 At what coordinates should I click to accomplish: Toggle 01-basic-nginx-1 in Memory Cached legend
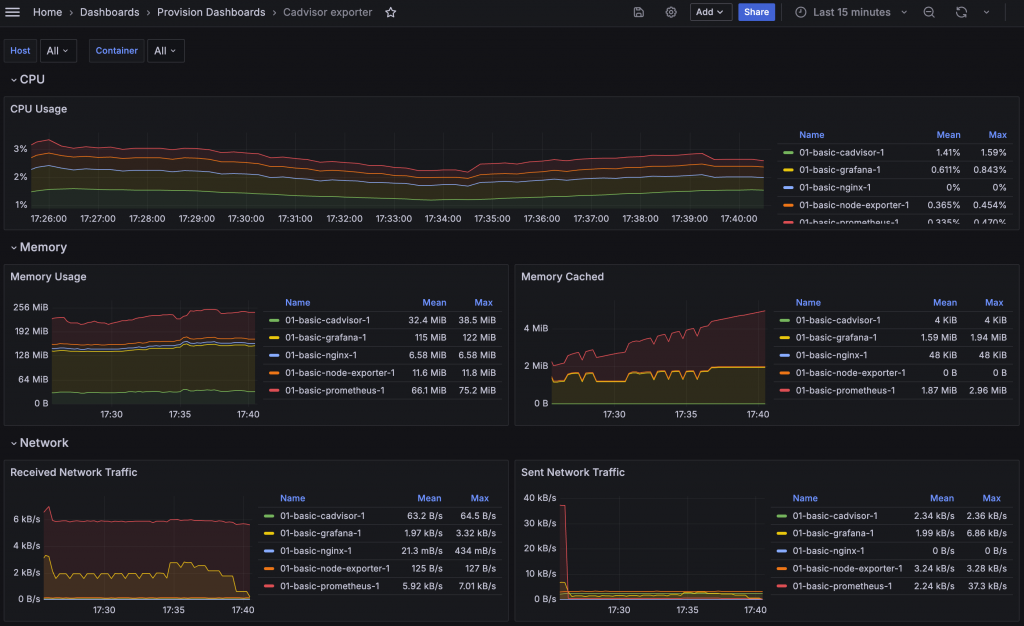[x=831, y=355]
